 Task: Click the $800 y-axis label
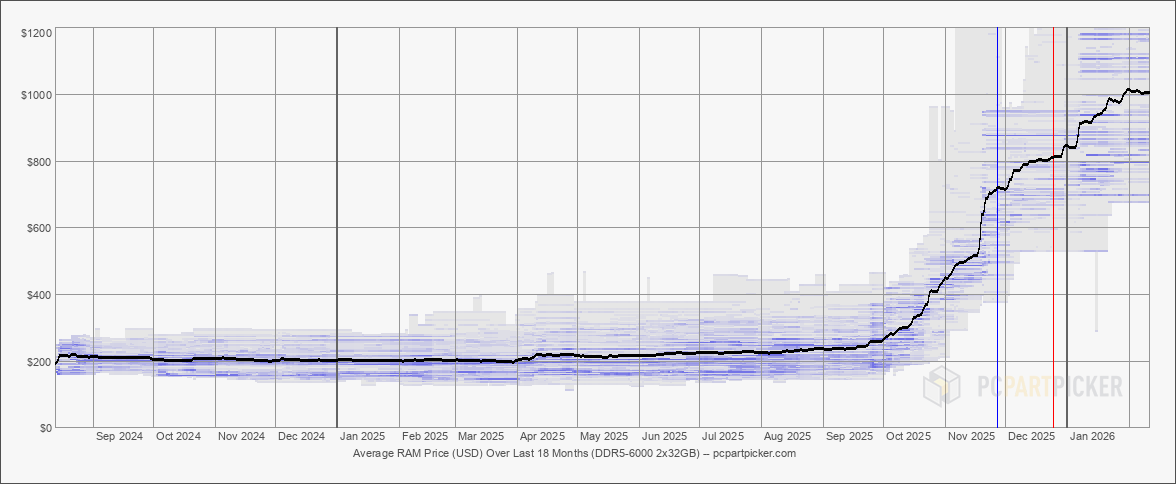point(38,162)
